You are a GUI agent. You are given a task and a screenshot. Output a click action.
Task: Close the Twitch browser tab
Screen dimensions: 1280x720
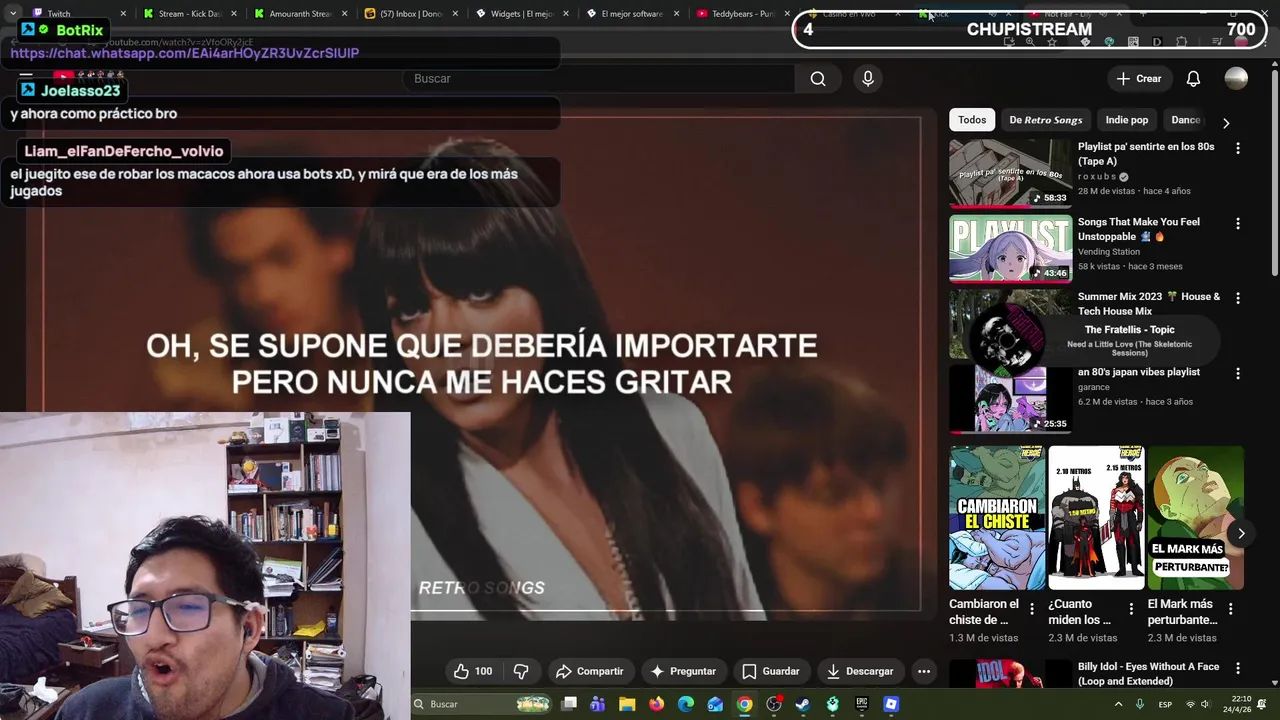(123, 14)
